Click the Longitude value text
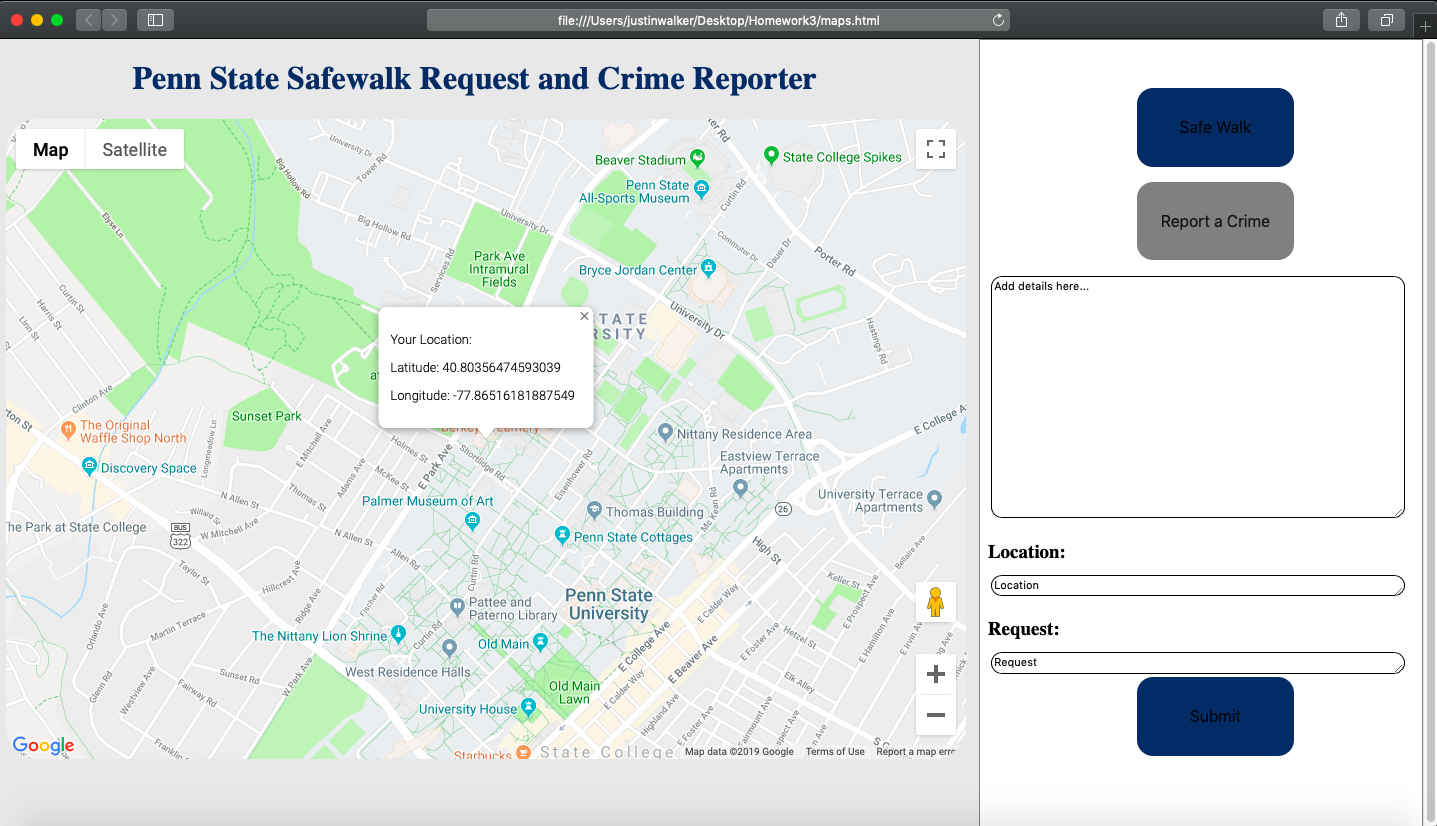This screenshot has height=826, width=1437. pyautogui.click(x=514, y=395)
